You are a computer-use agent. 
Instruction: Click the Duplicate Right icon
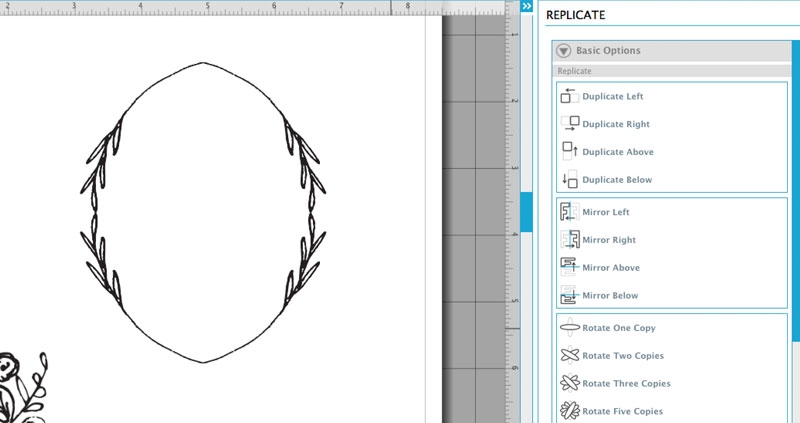(570, 123)
